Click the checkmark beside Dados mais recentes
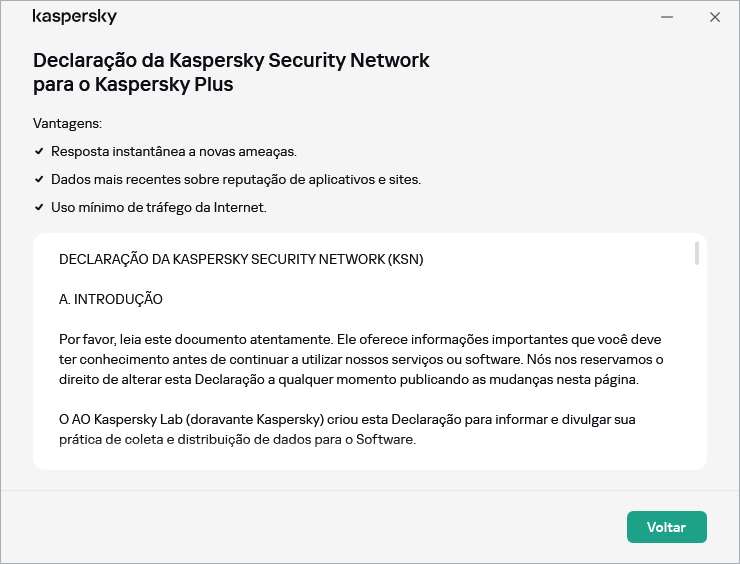Viewport: 740px width, 564px height. click(39, 179)
